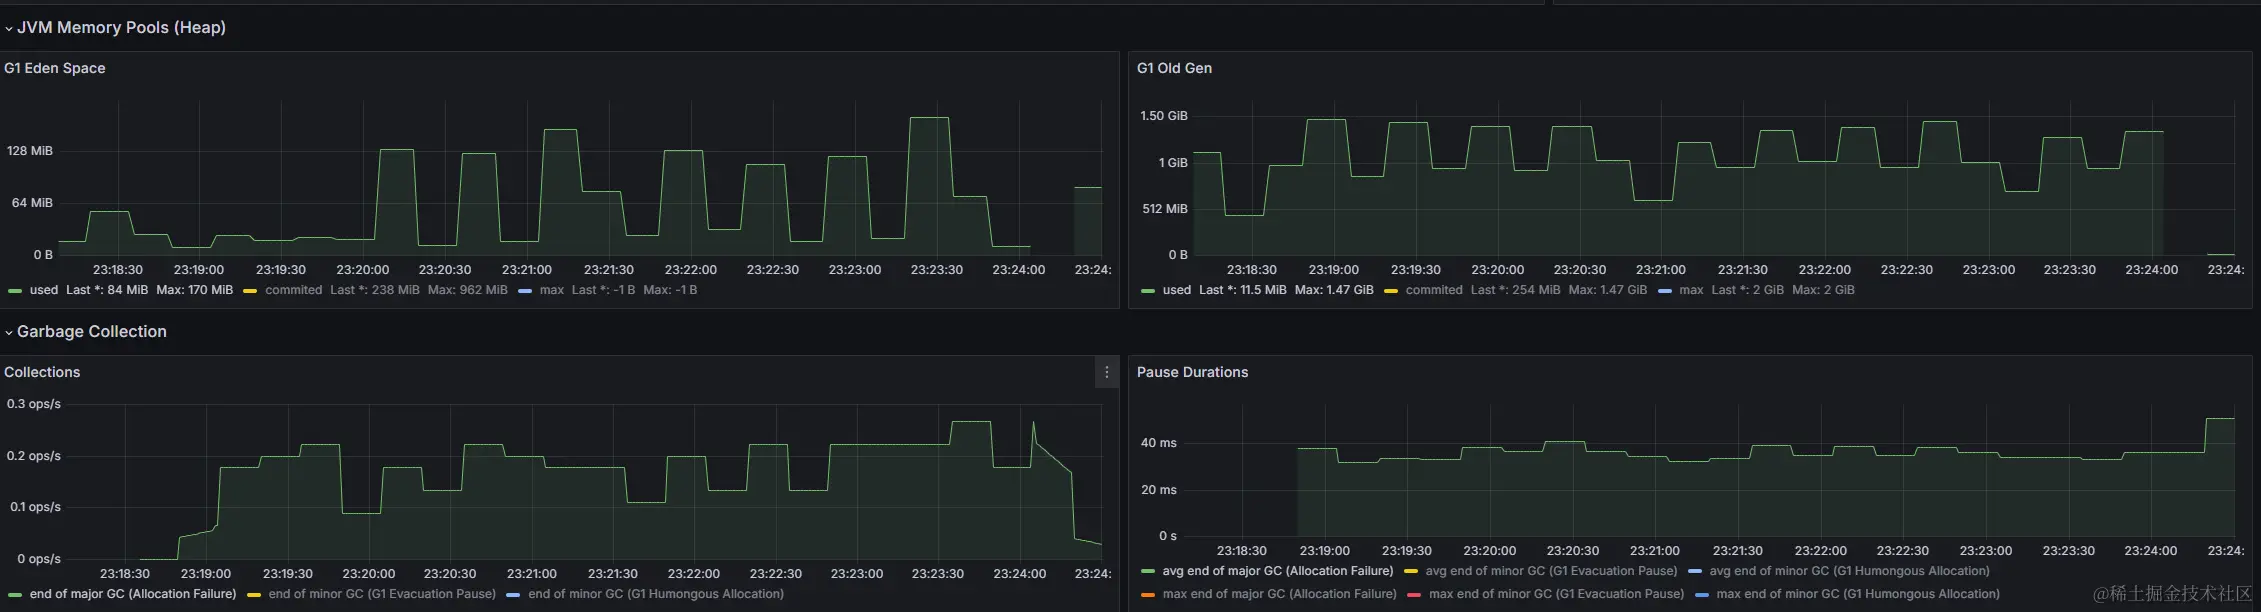
Task: Click the '512 MiB' y-axis label in G1 Old Gen
Action: (1165, 209)
